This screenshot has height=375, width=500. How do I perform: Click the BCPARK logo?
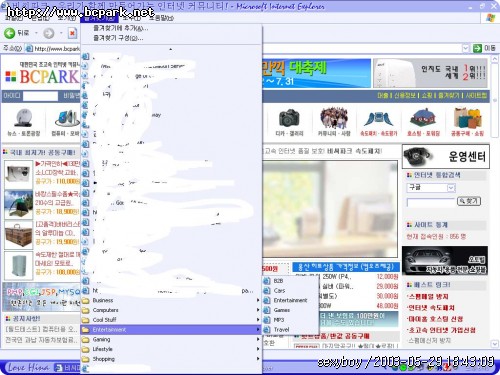tap(42, 76)
